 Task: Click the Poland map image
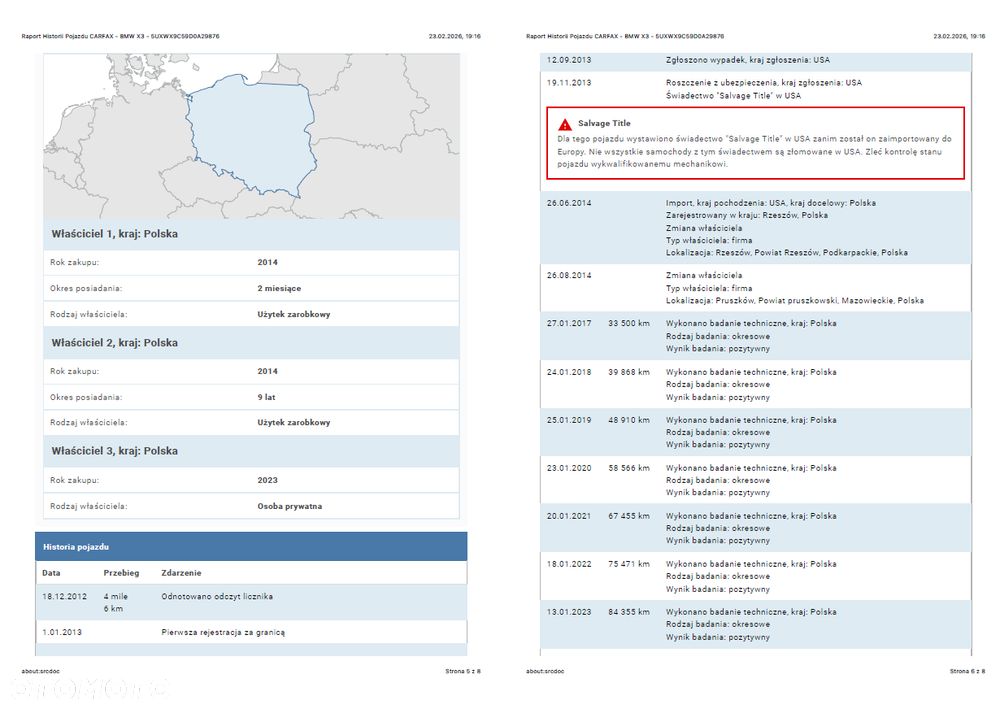(251, 136)
